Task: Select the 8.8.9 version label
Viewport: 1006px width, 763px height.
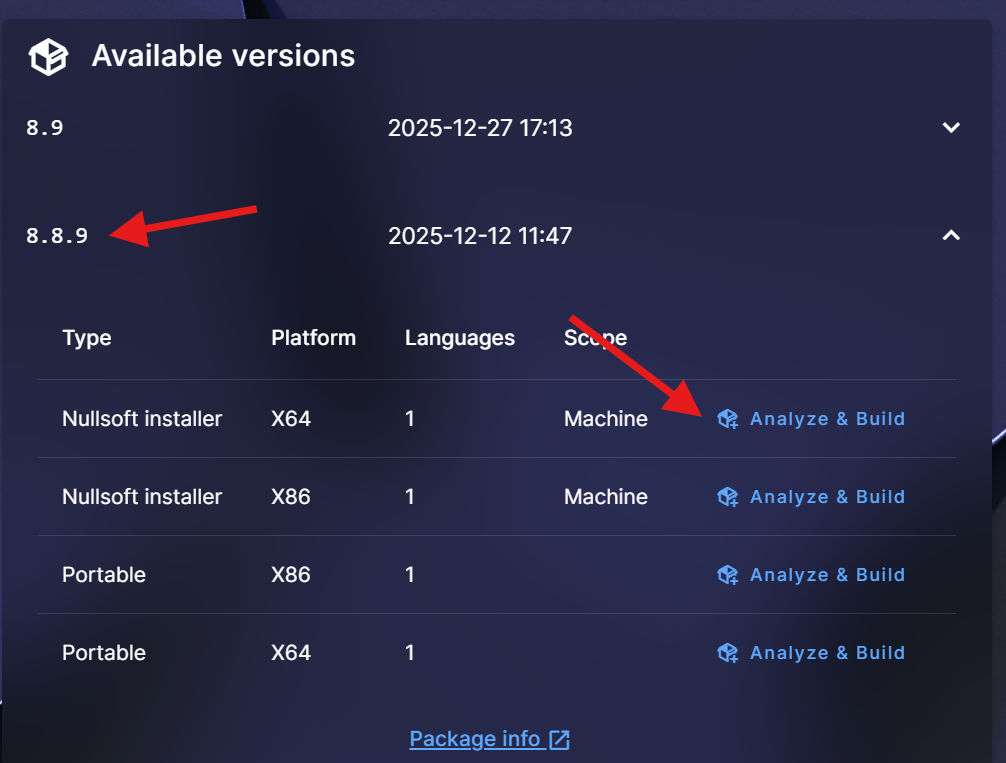Action: click(57, 236)
